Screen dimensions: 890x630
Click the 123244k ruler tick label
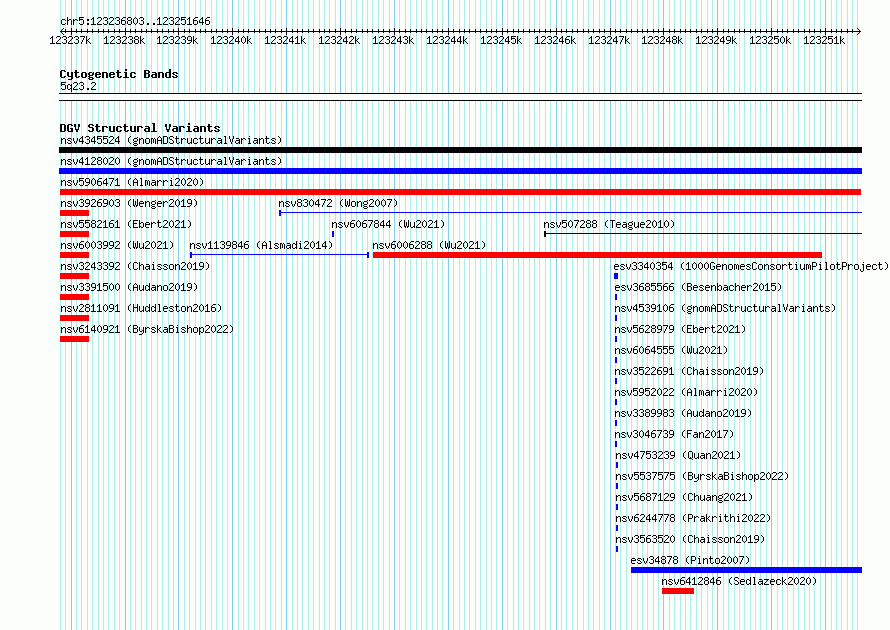[447, 40]
